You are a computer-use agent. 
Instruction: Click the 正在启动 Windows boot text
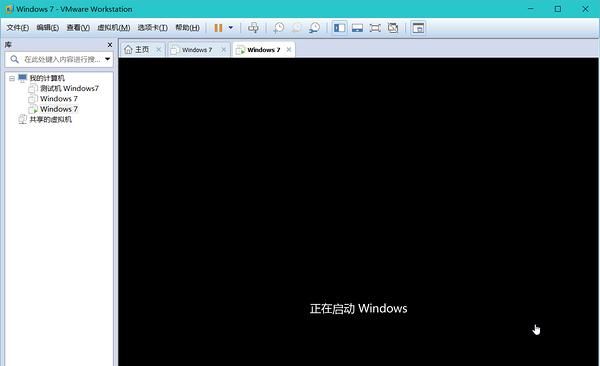359,309
